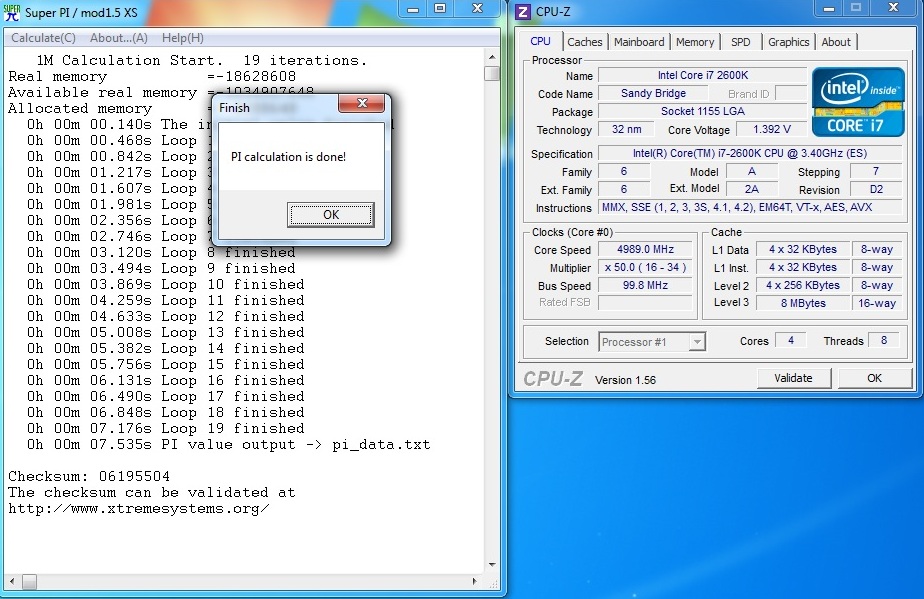Click the Technology value 32 nm

tap(626, 129)
